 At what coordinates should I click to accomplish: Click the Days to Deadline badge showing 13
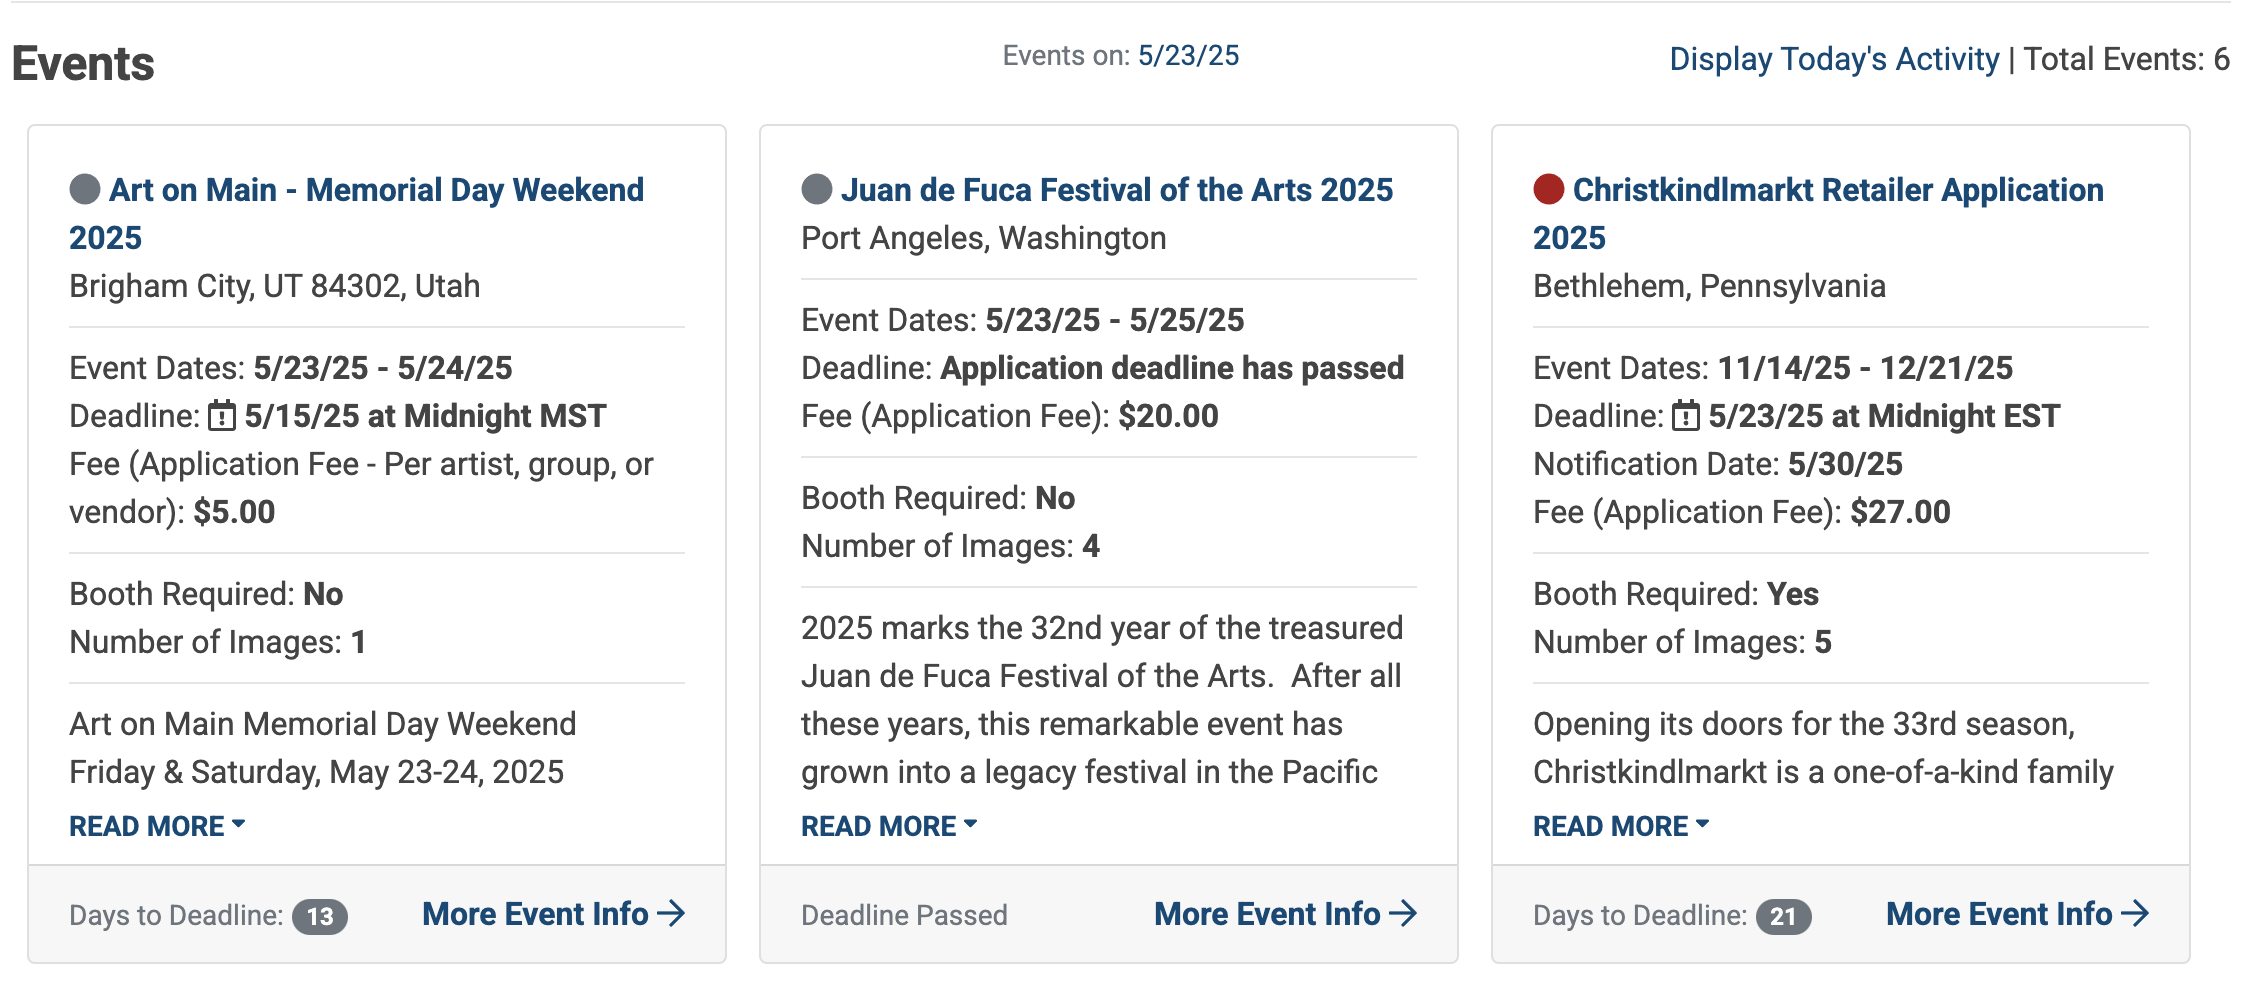coord(322,915)
